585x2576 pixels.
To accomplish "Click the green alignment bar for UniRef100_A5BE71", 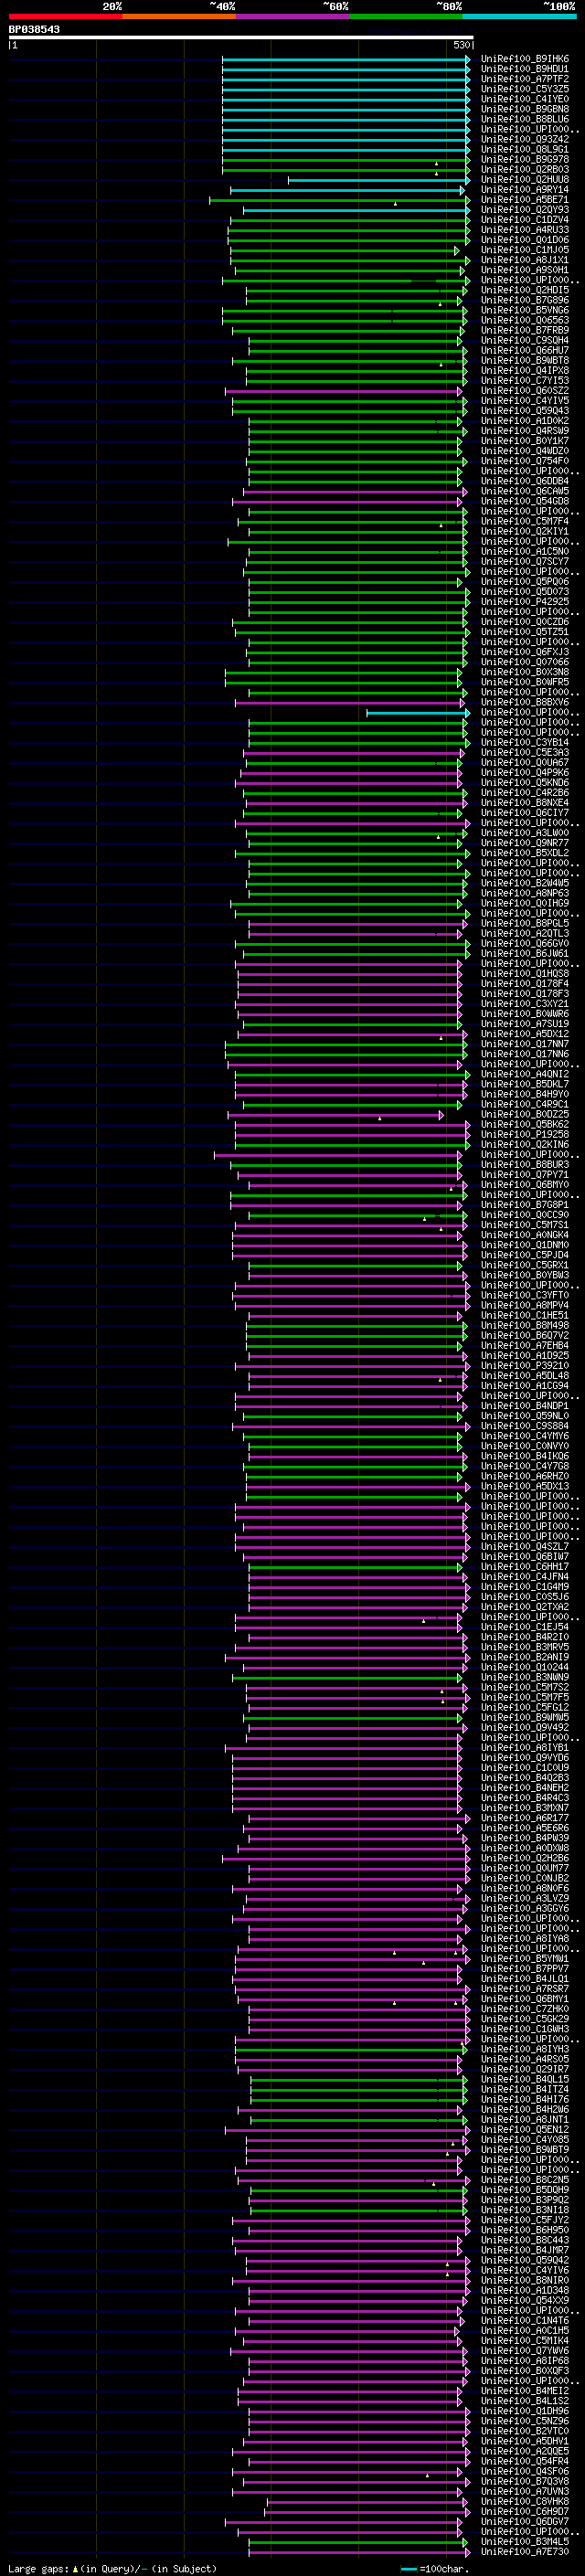I will (339, 200).
